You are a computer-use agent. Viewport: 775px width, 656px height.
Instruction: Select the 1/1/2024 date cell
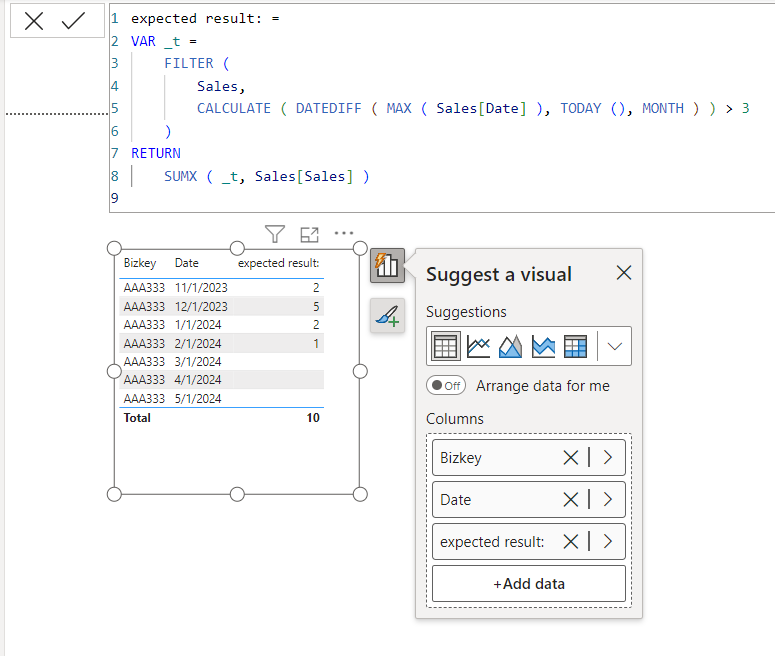coord(198,325)
